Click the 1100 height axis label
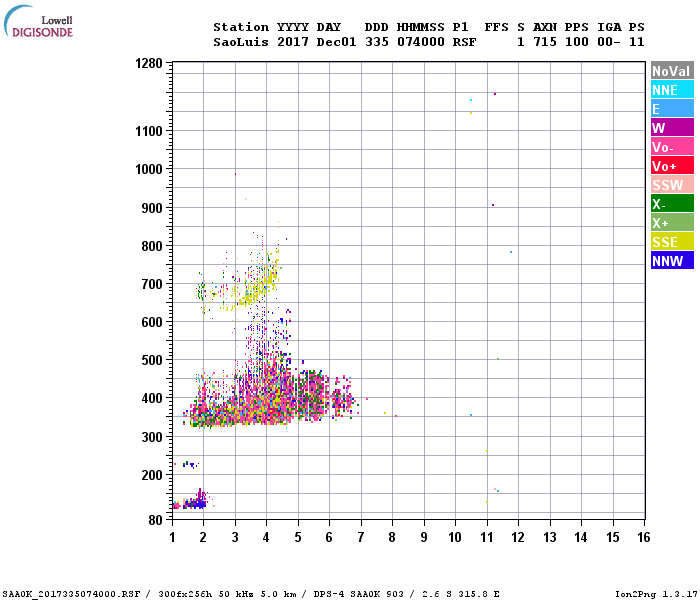700x600 pixels. [x=149, y=131]
